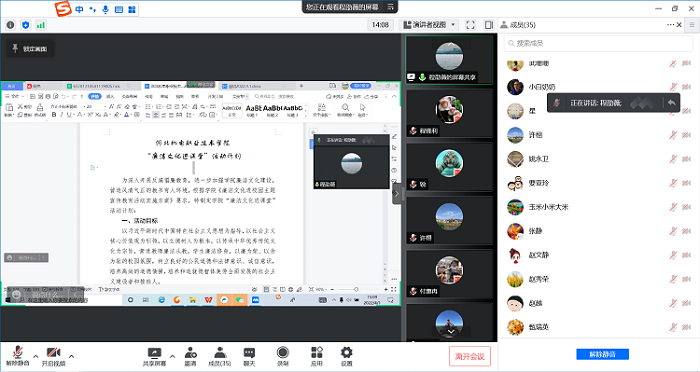Click WPS icon in shared screen taskbar
The width and height of the screenshot is (700, 372).
tap(208, 300)
